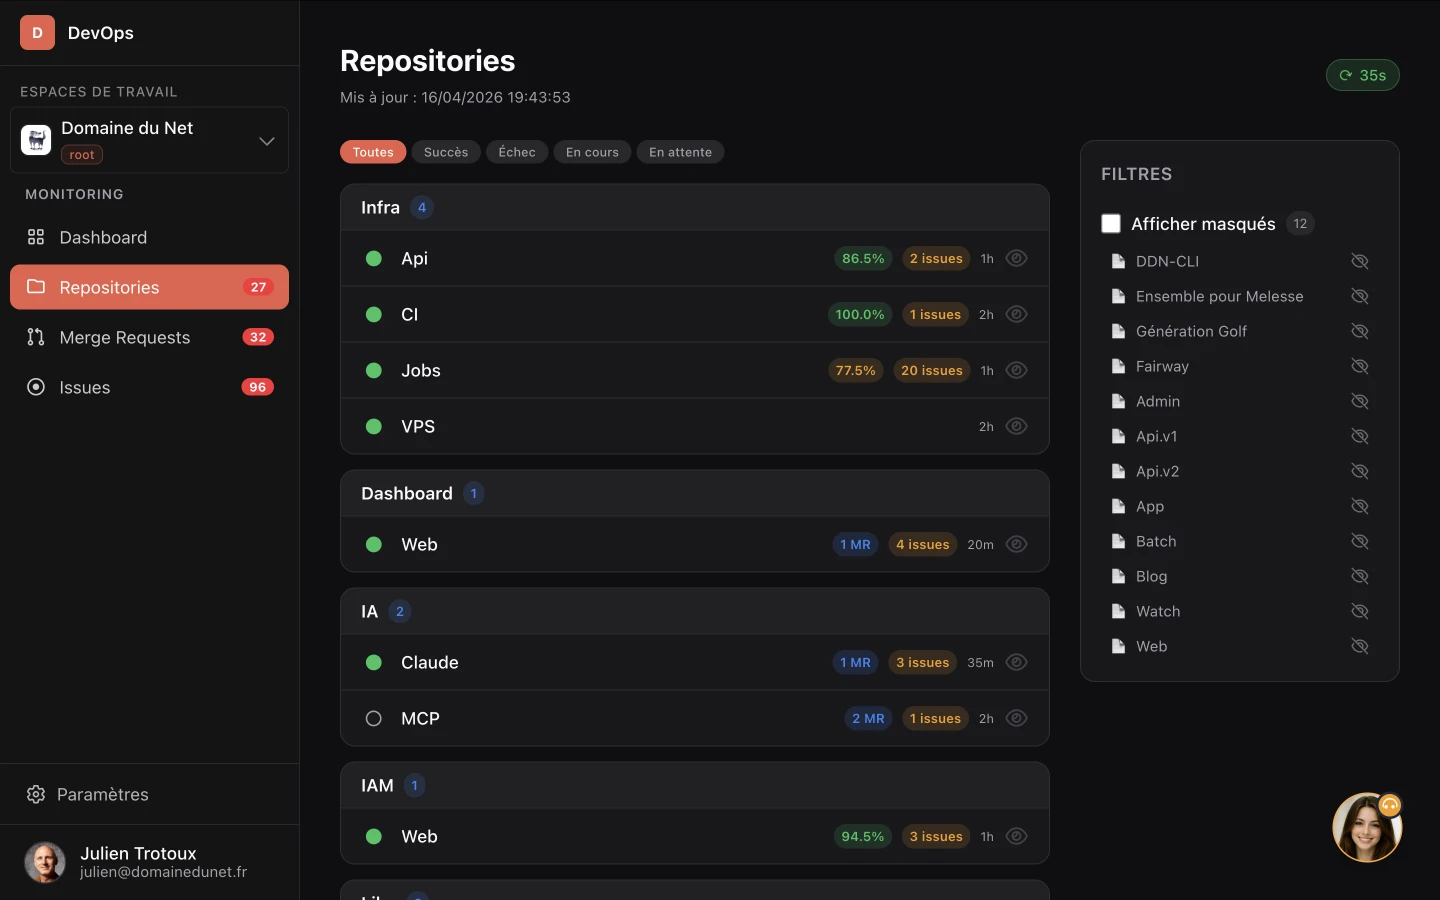
Task: Open Paramètres settings gear
Action: tap(36, 794)
